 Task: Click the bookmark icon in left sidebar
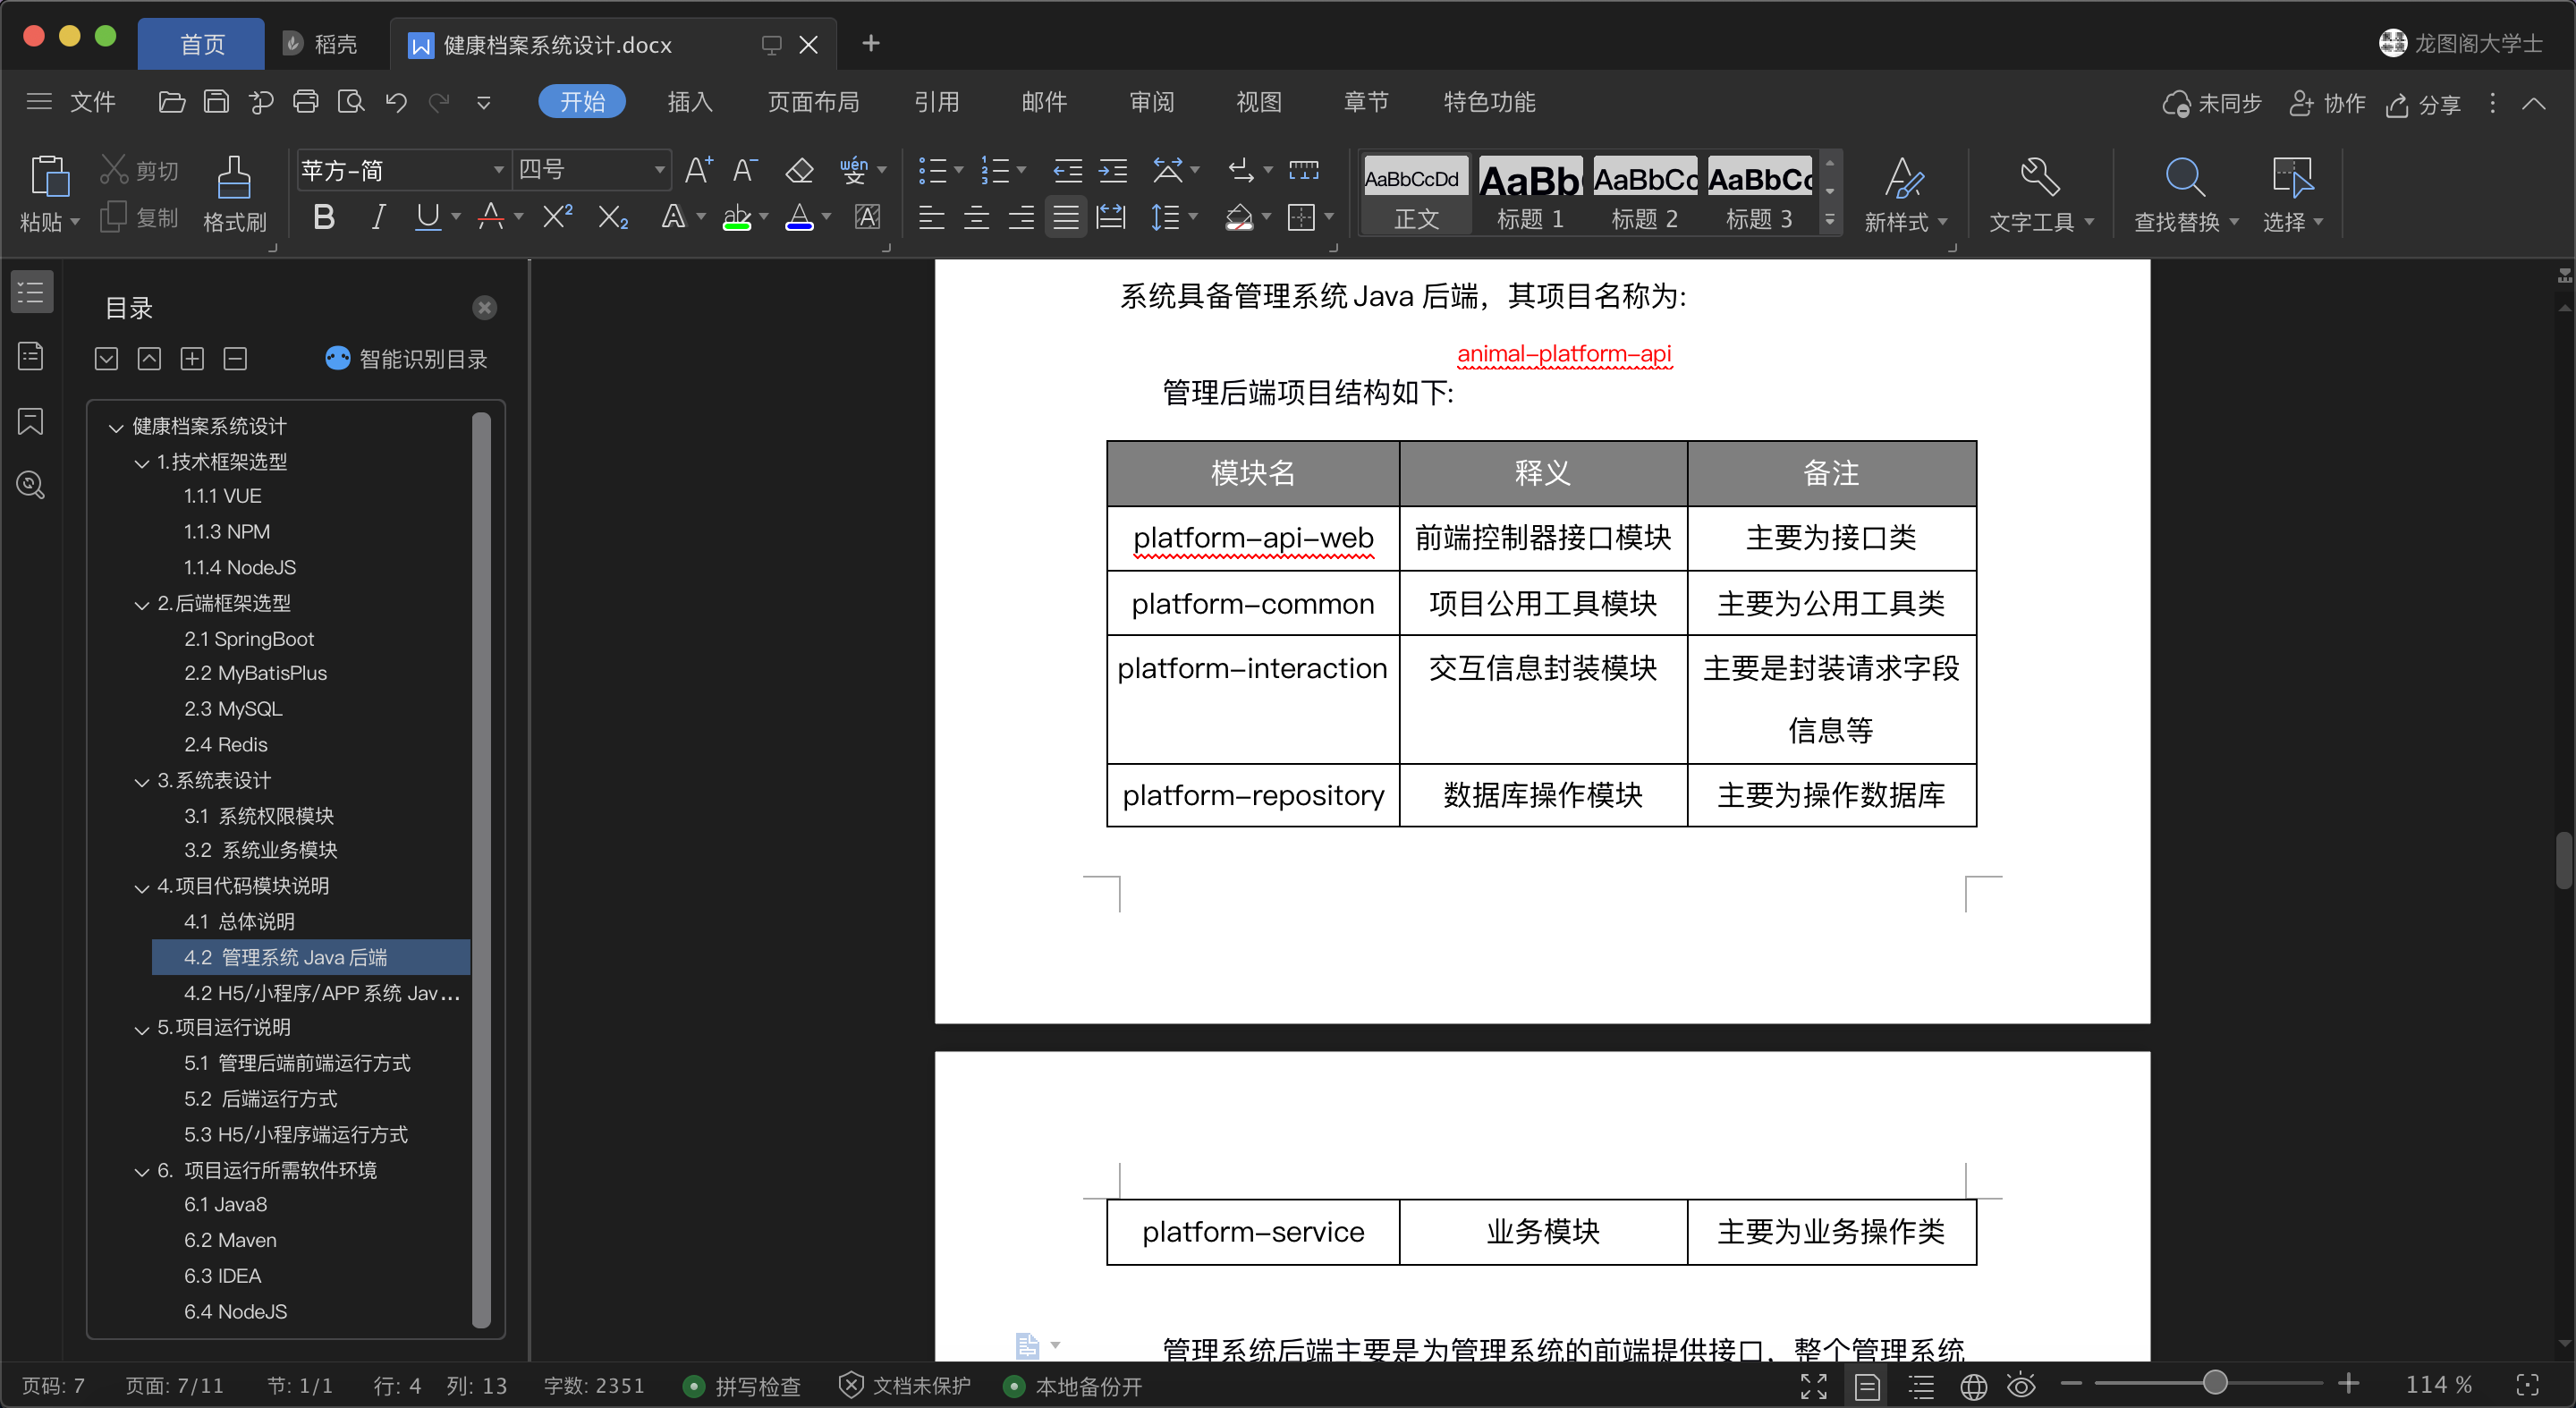pyautogui.click(x=31, y=421)
